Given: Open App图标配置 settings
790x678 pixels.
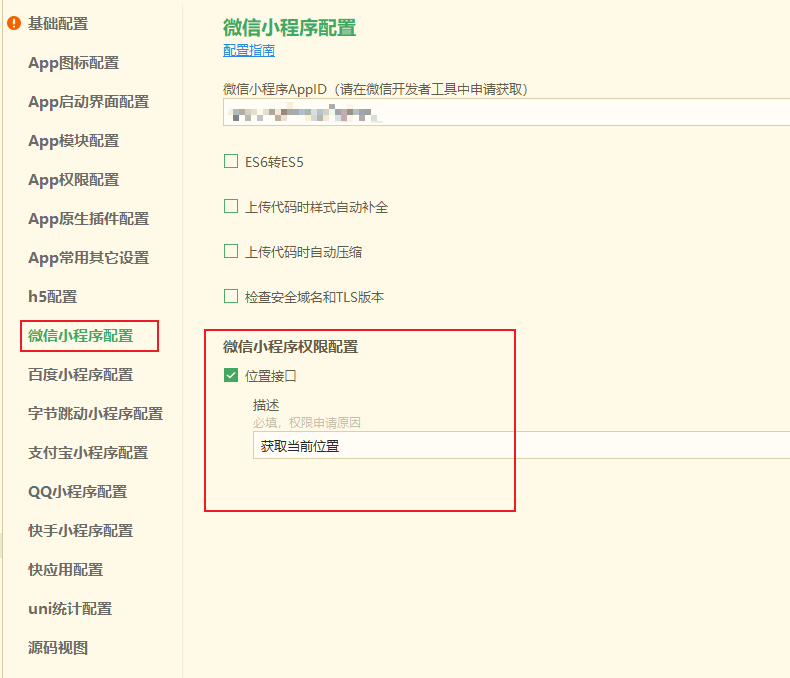Looking at the screenshot, I should coord(74,63).
